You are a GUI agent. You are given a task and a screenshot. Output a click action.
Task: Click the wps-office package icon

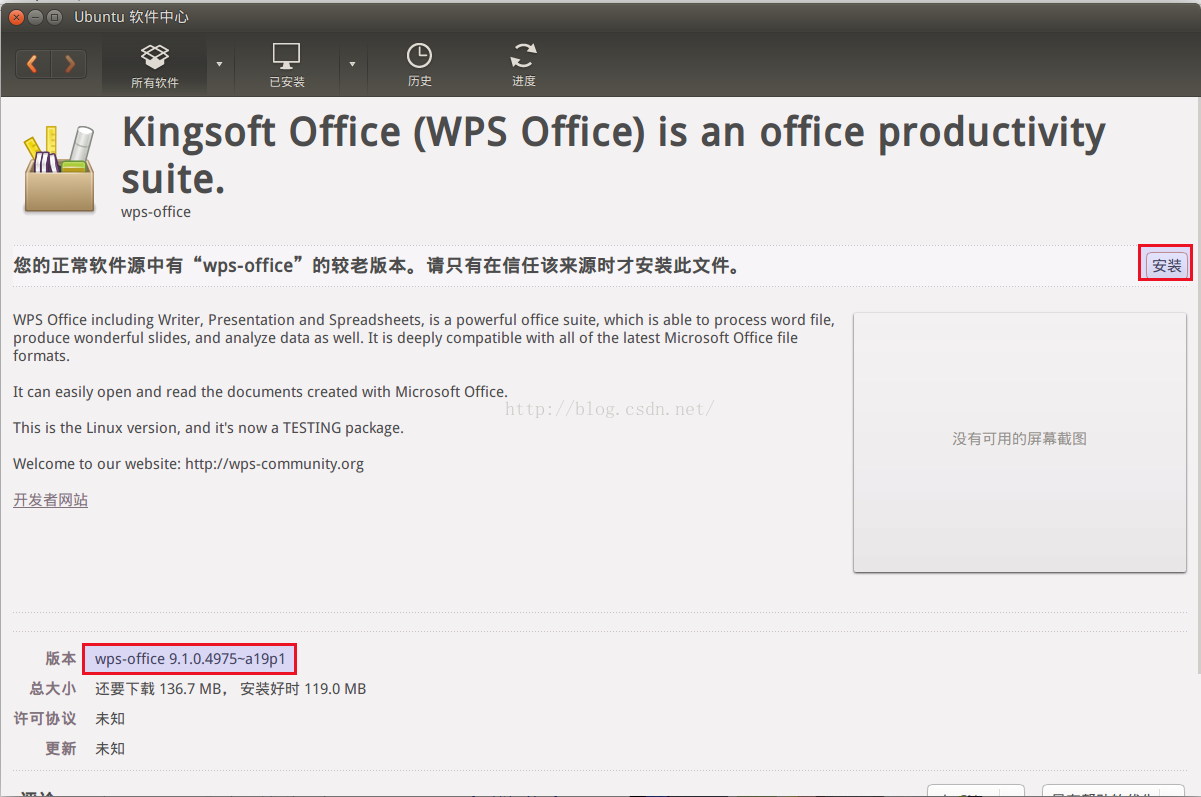(59, 168)
